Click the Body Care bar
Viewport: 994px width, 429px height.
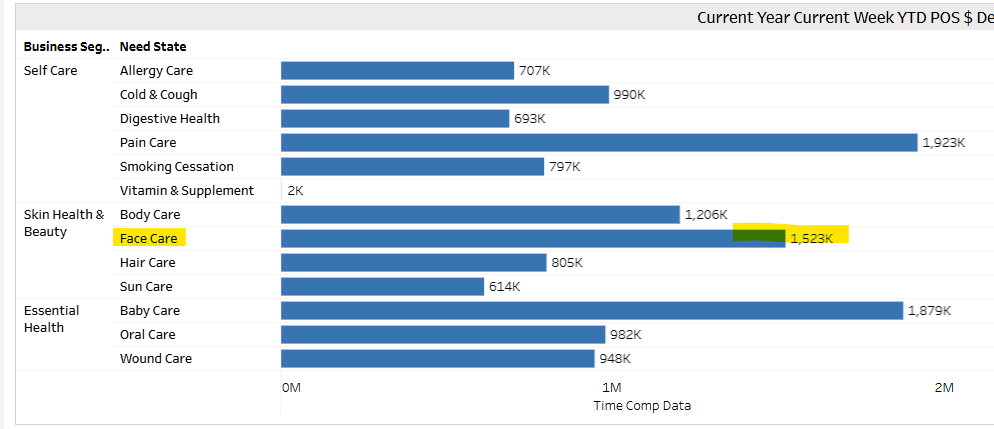coord(480,215)
